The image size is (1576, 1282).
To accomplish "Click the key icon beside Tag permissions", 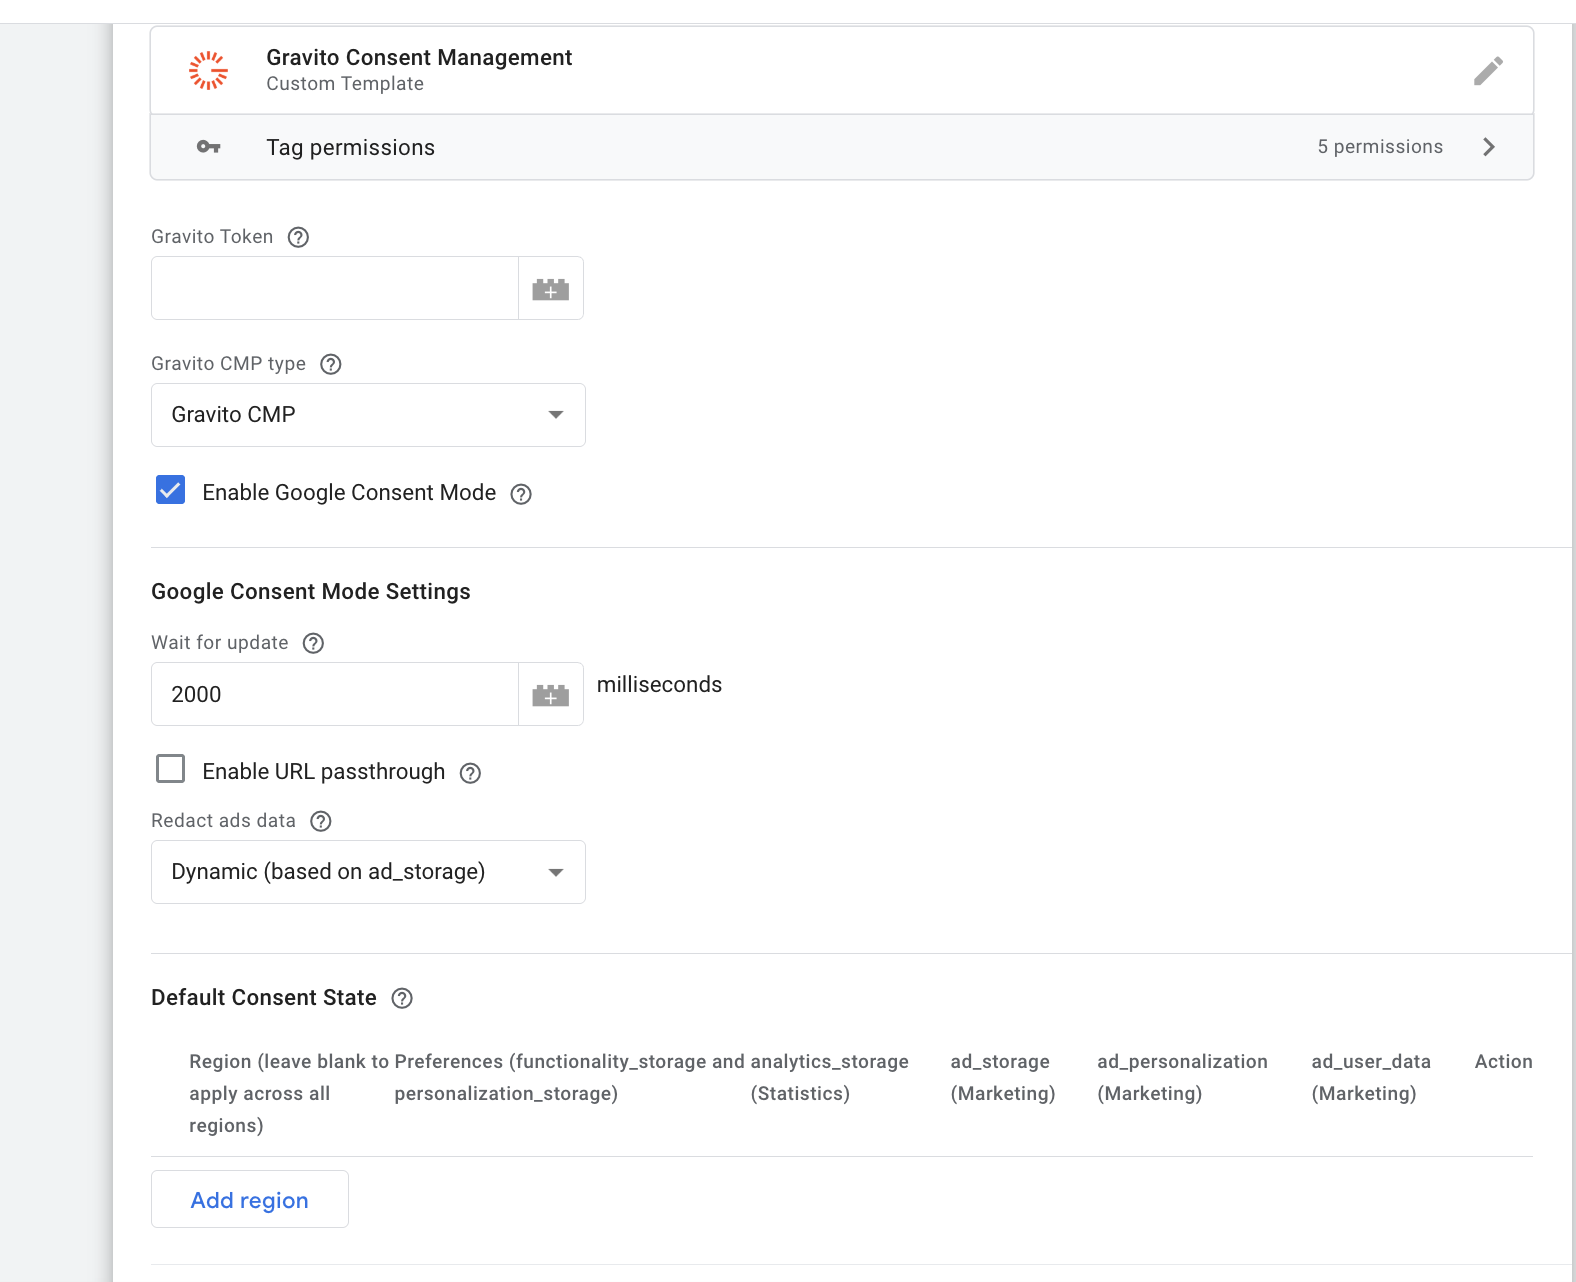I will tap(209, 147).
